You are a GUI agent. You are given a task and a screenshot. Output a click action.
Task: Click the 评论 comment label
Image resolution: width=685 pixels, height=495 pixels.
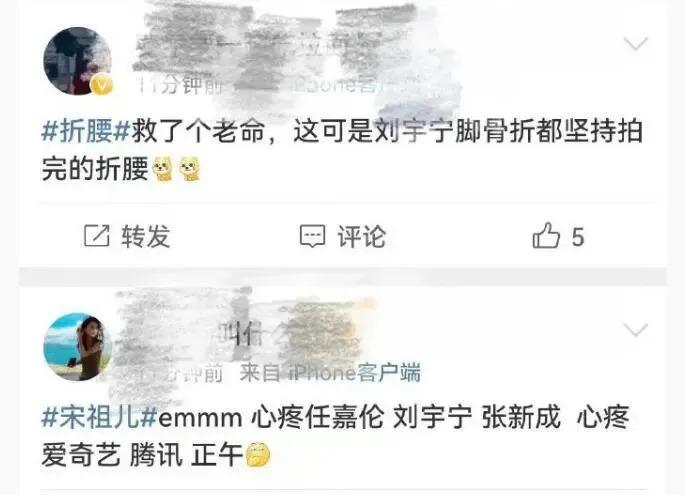361,236
